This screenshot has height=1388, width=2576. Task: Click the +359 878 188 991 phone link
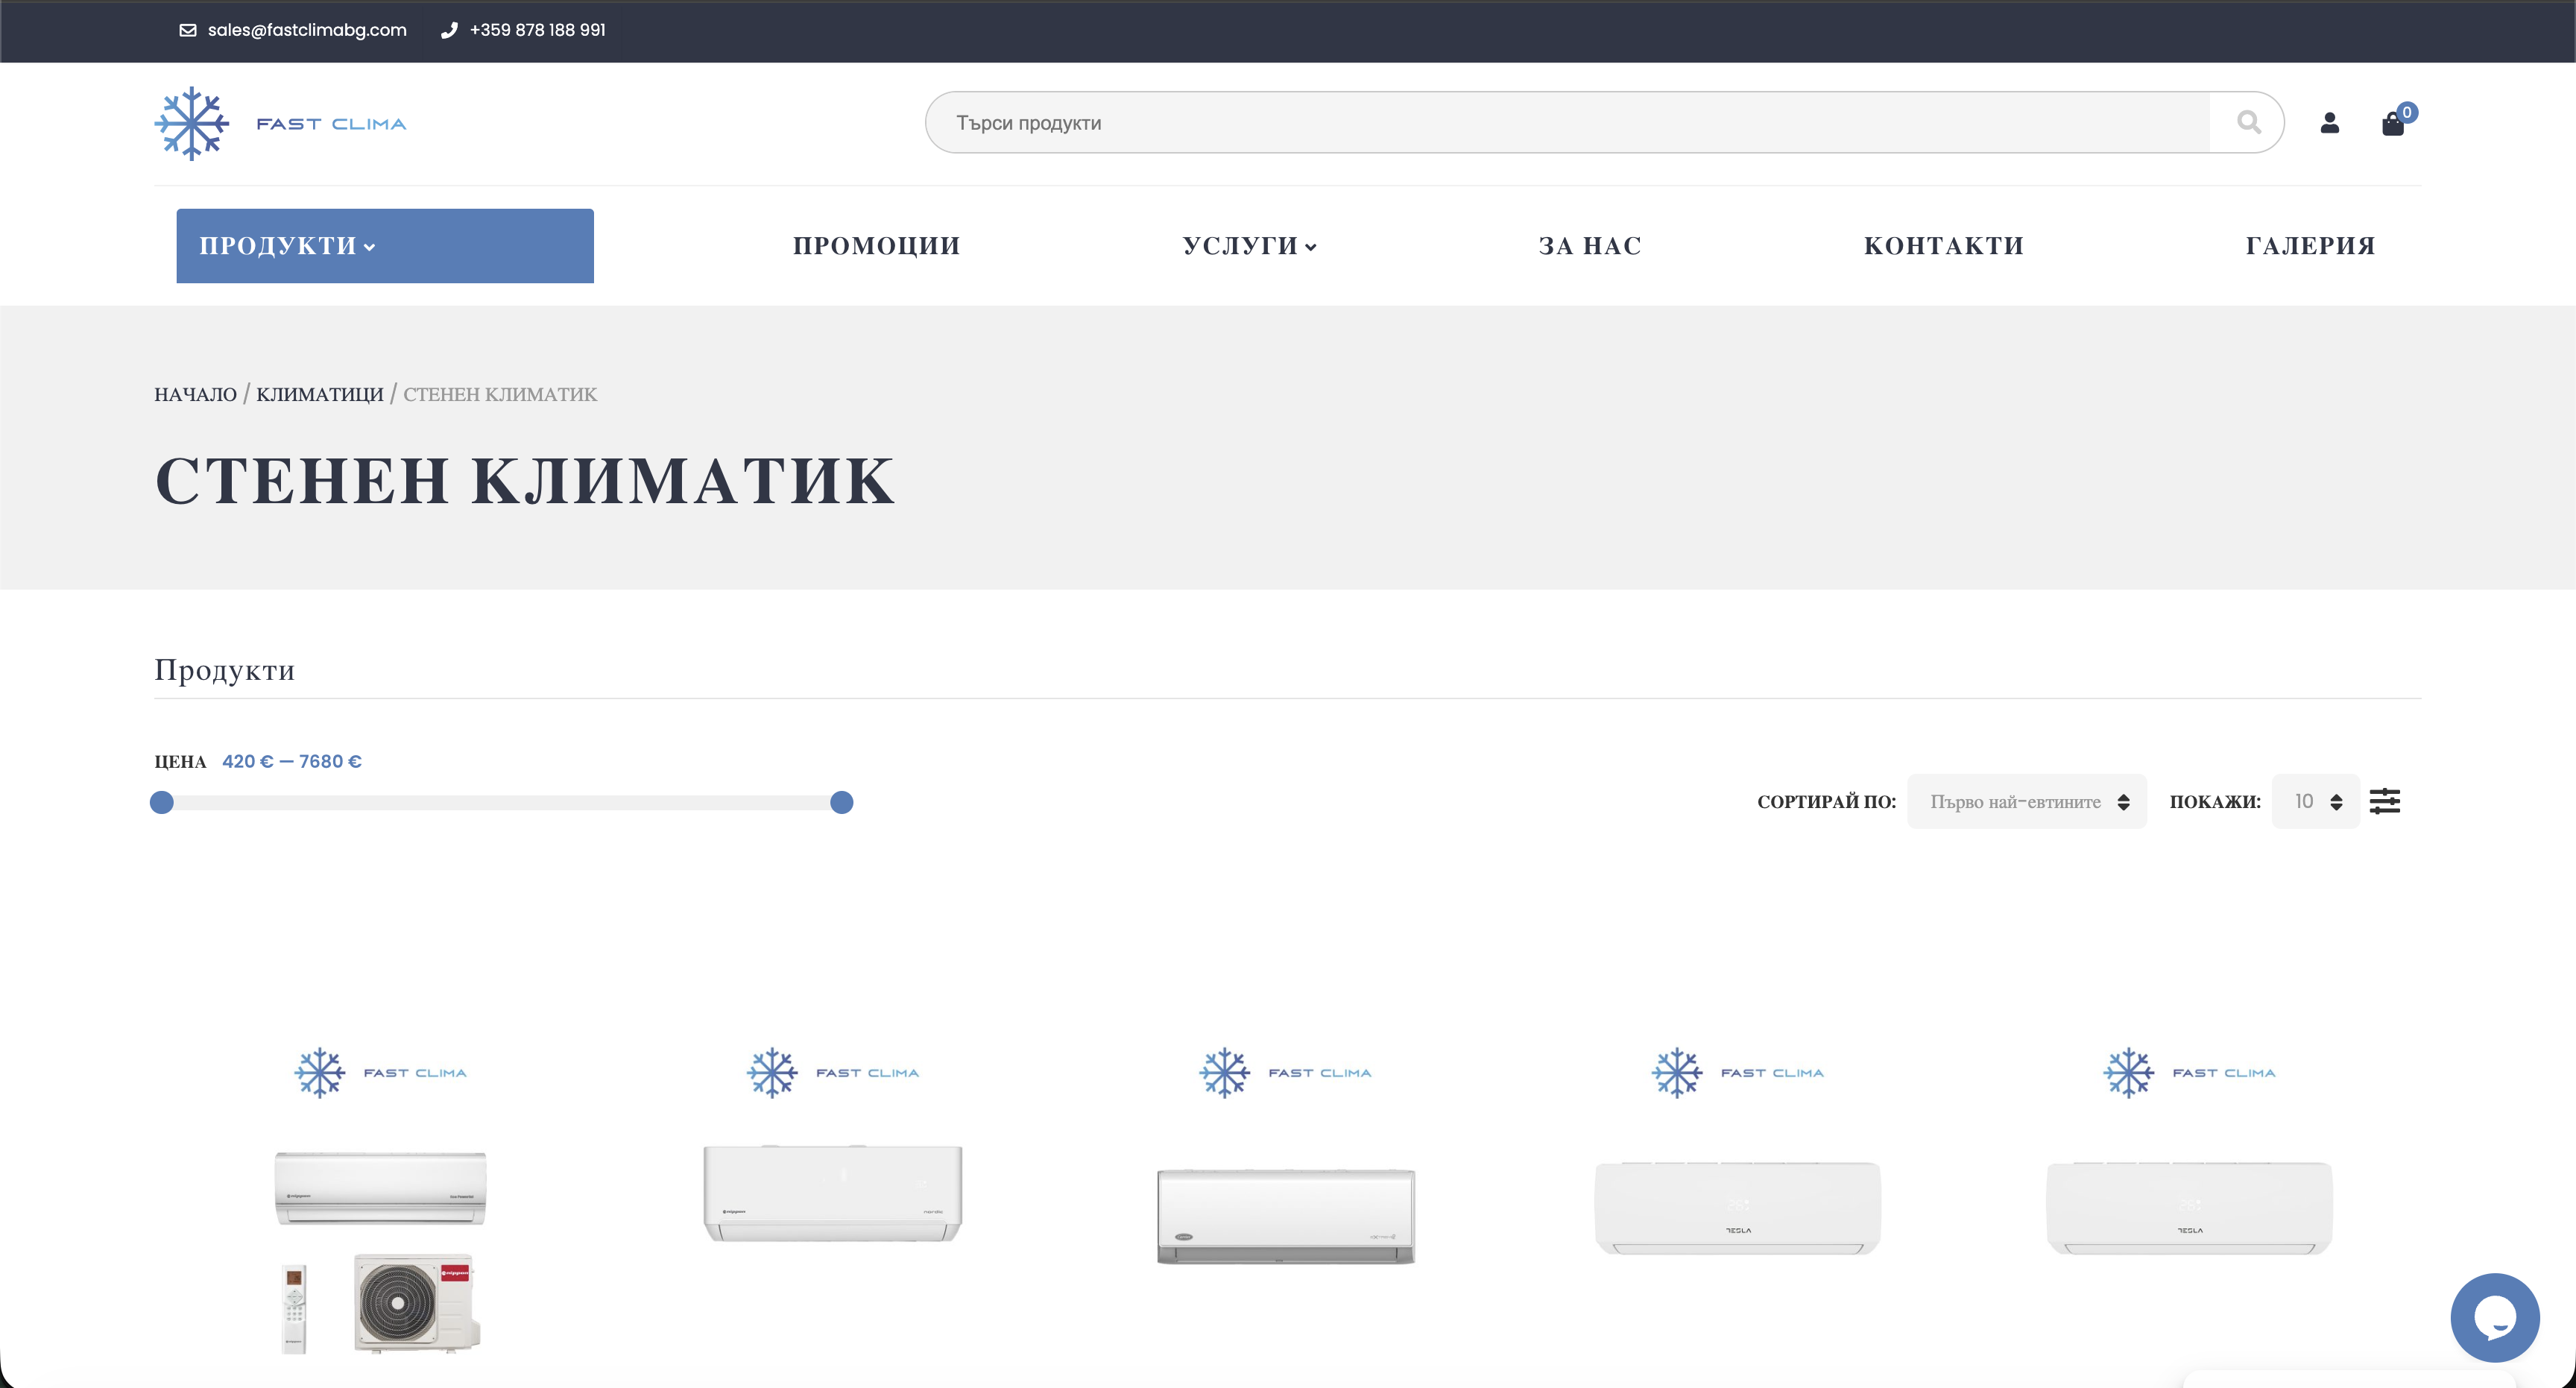point(537,30)
